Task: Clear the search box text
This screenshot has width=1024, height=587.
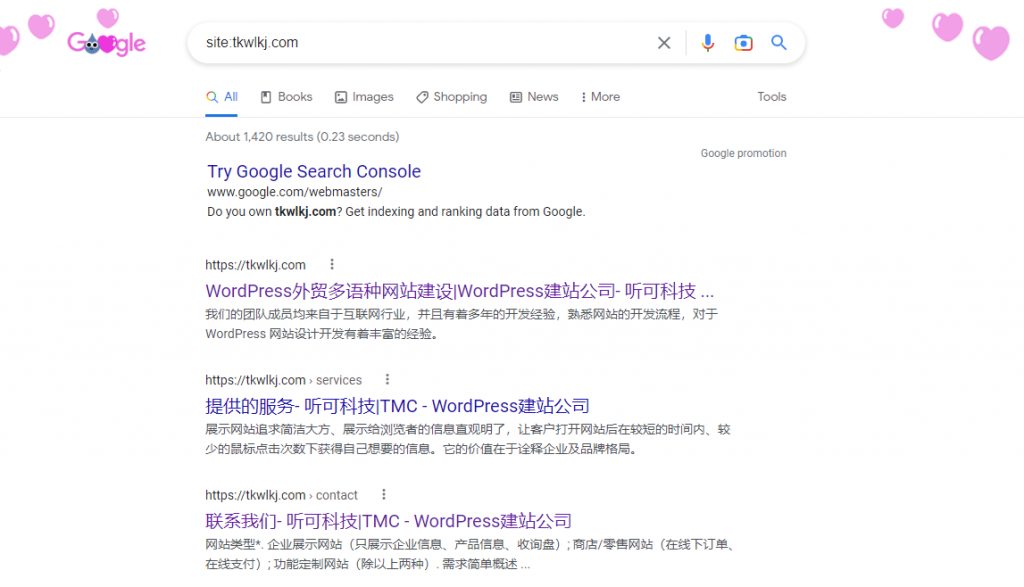Action: click(x=664, y=43)
